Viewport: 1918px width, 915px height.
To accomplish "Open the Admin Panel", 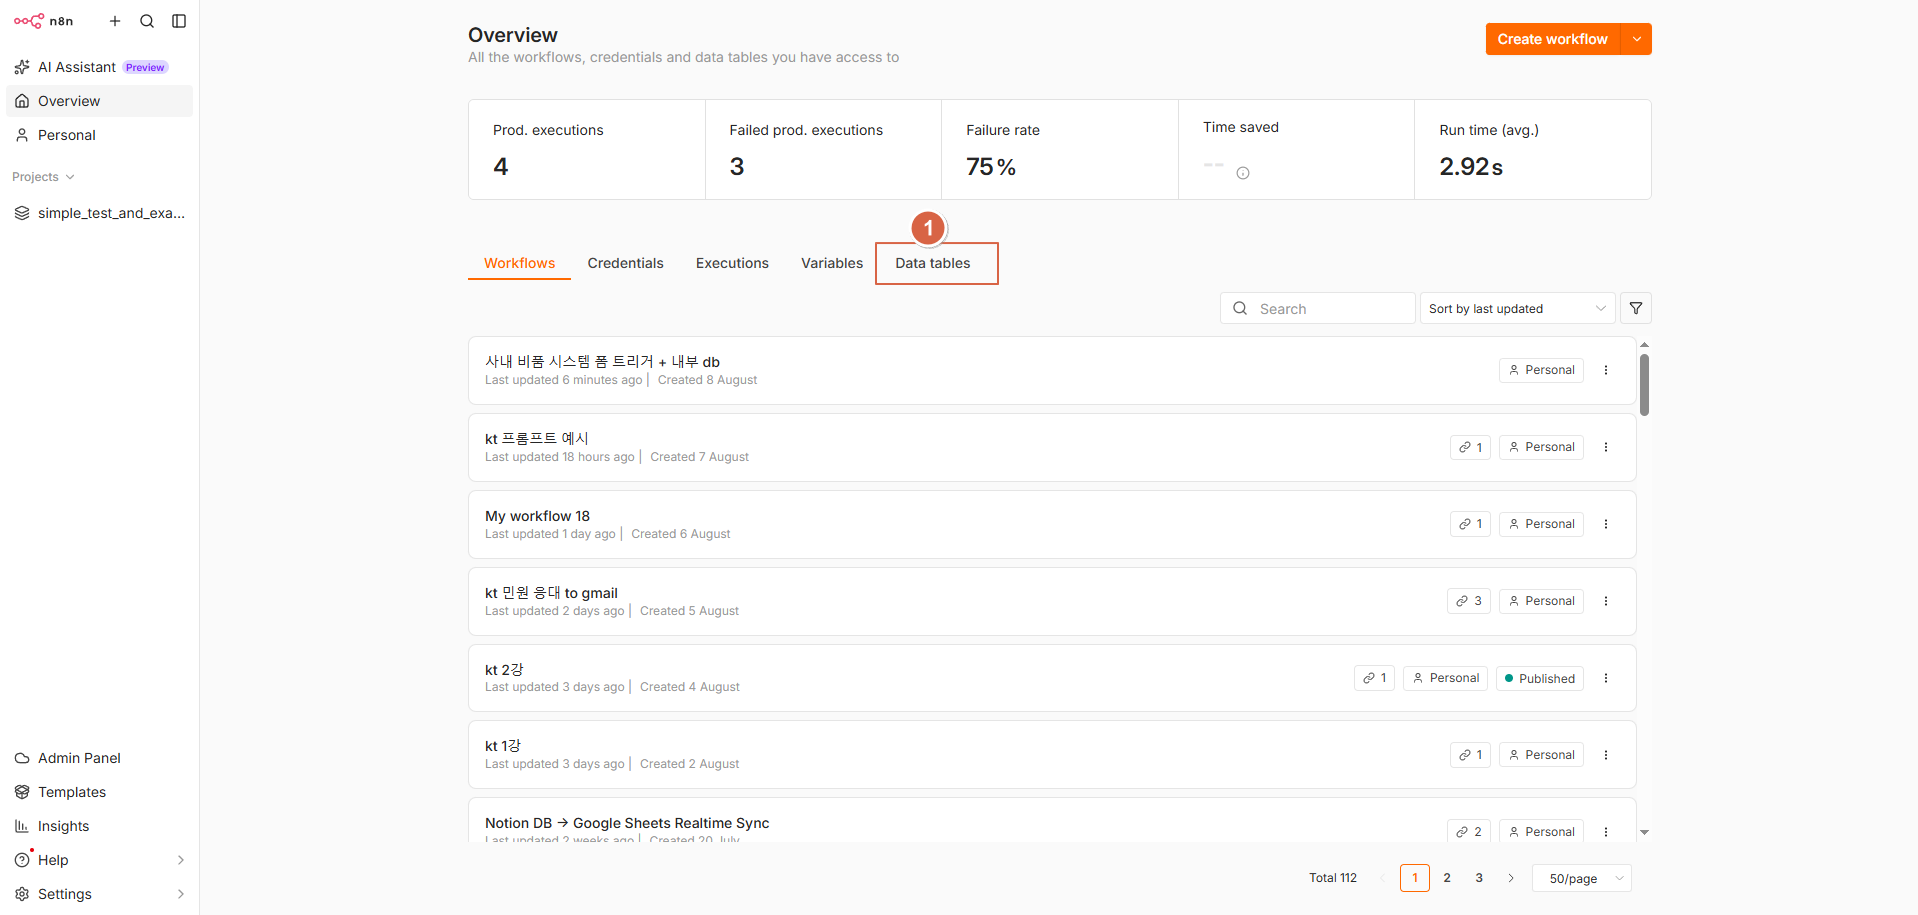I will [99, 758].
